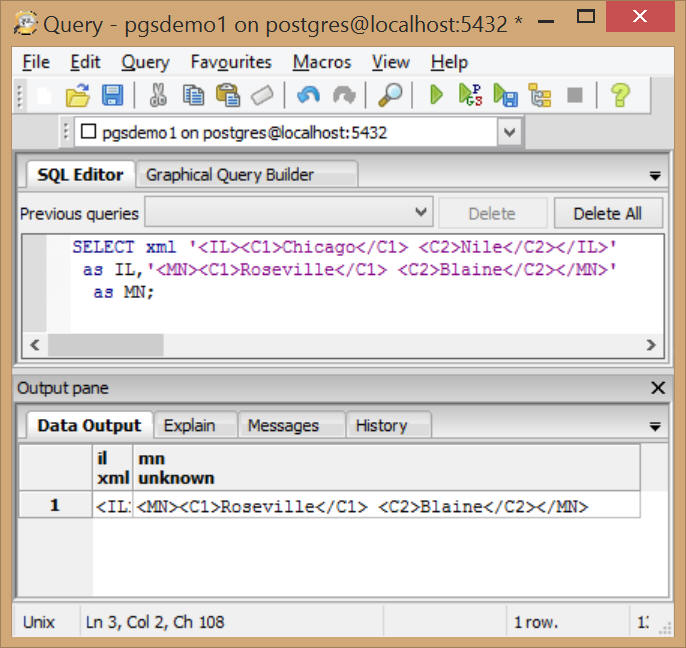Open the View menu
This screenshot has width=686, height=648.
pos(391,62)
